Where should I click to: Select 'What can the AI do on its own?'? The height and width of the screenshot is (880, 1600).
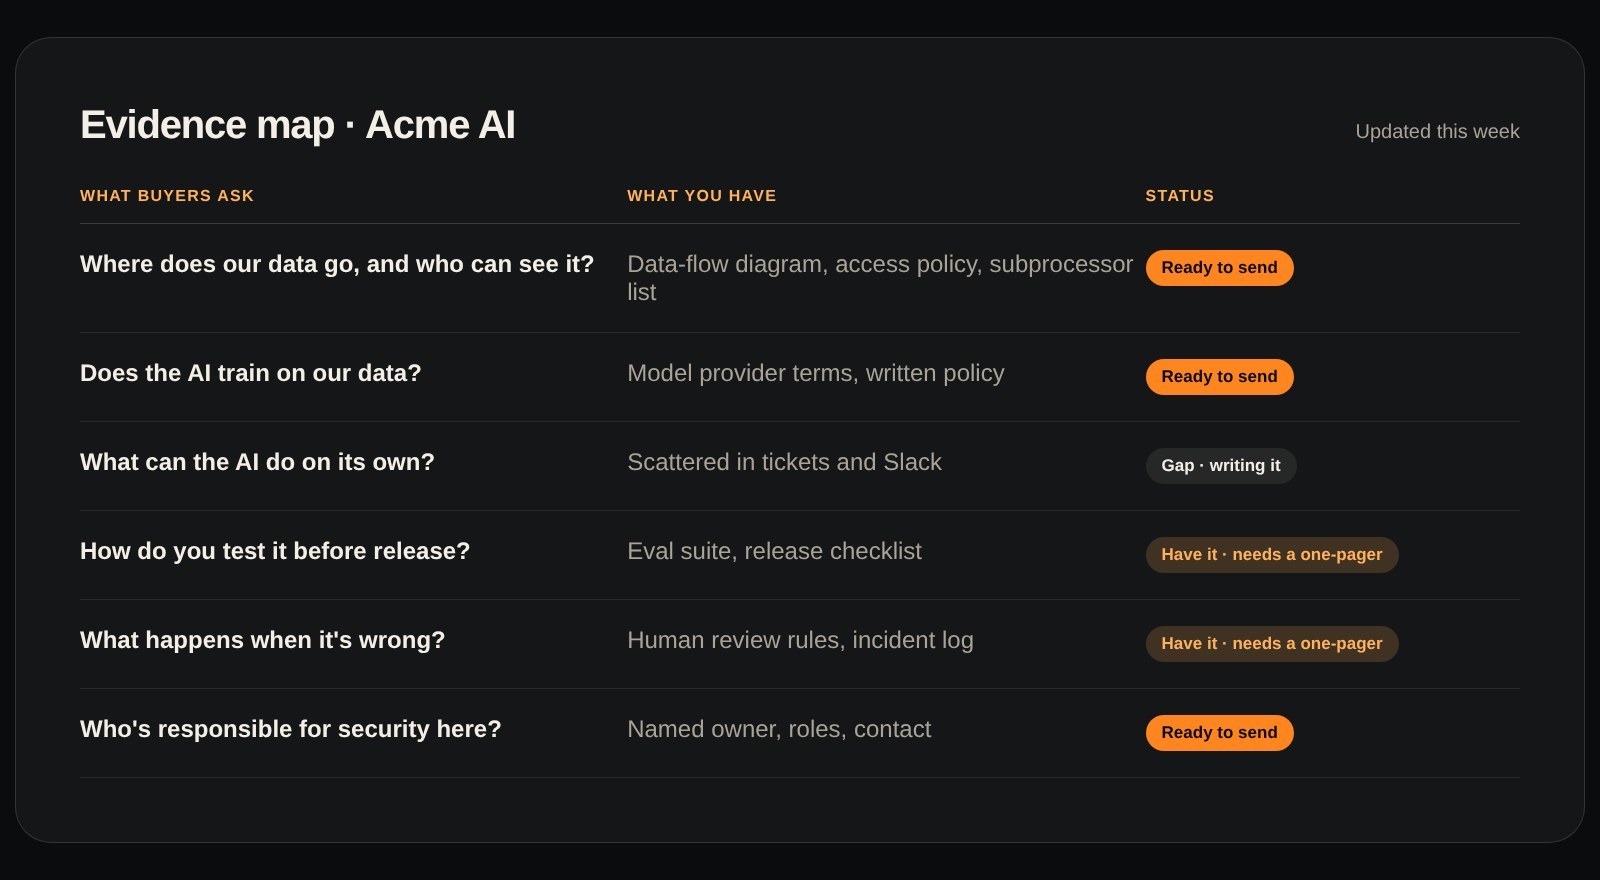pos(257,462)
